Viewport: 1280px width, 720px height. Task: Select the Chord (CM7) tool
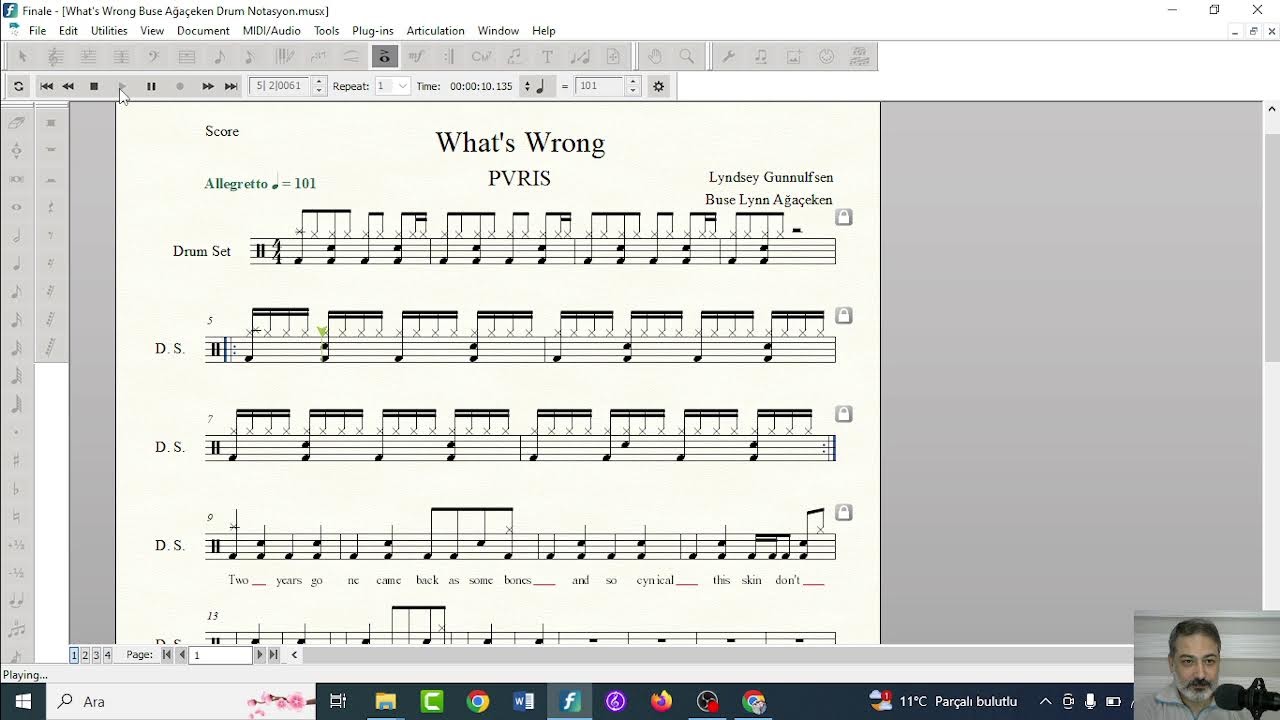481,57
